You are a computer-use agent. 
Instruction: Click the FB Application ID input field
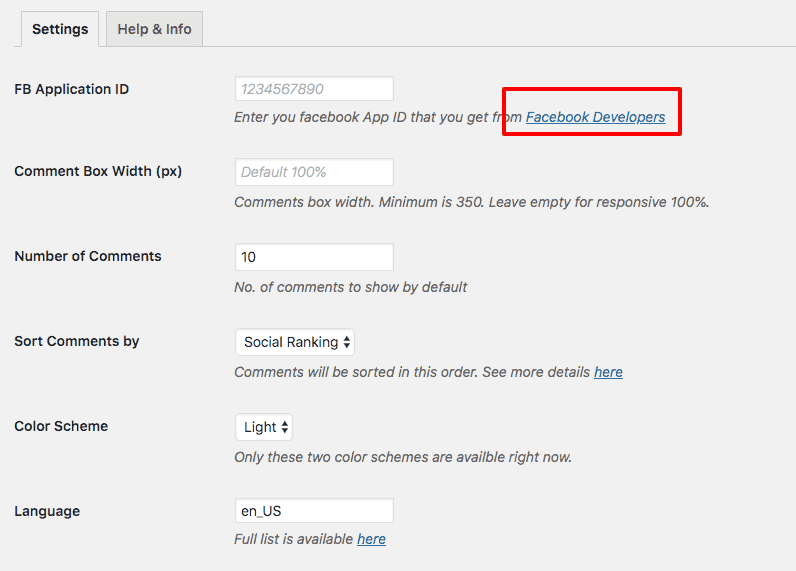pos(314,89)
